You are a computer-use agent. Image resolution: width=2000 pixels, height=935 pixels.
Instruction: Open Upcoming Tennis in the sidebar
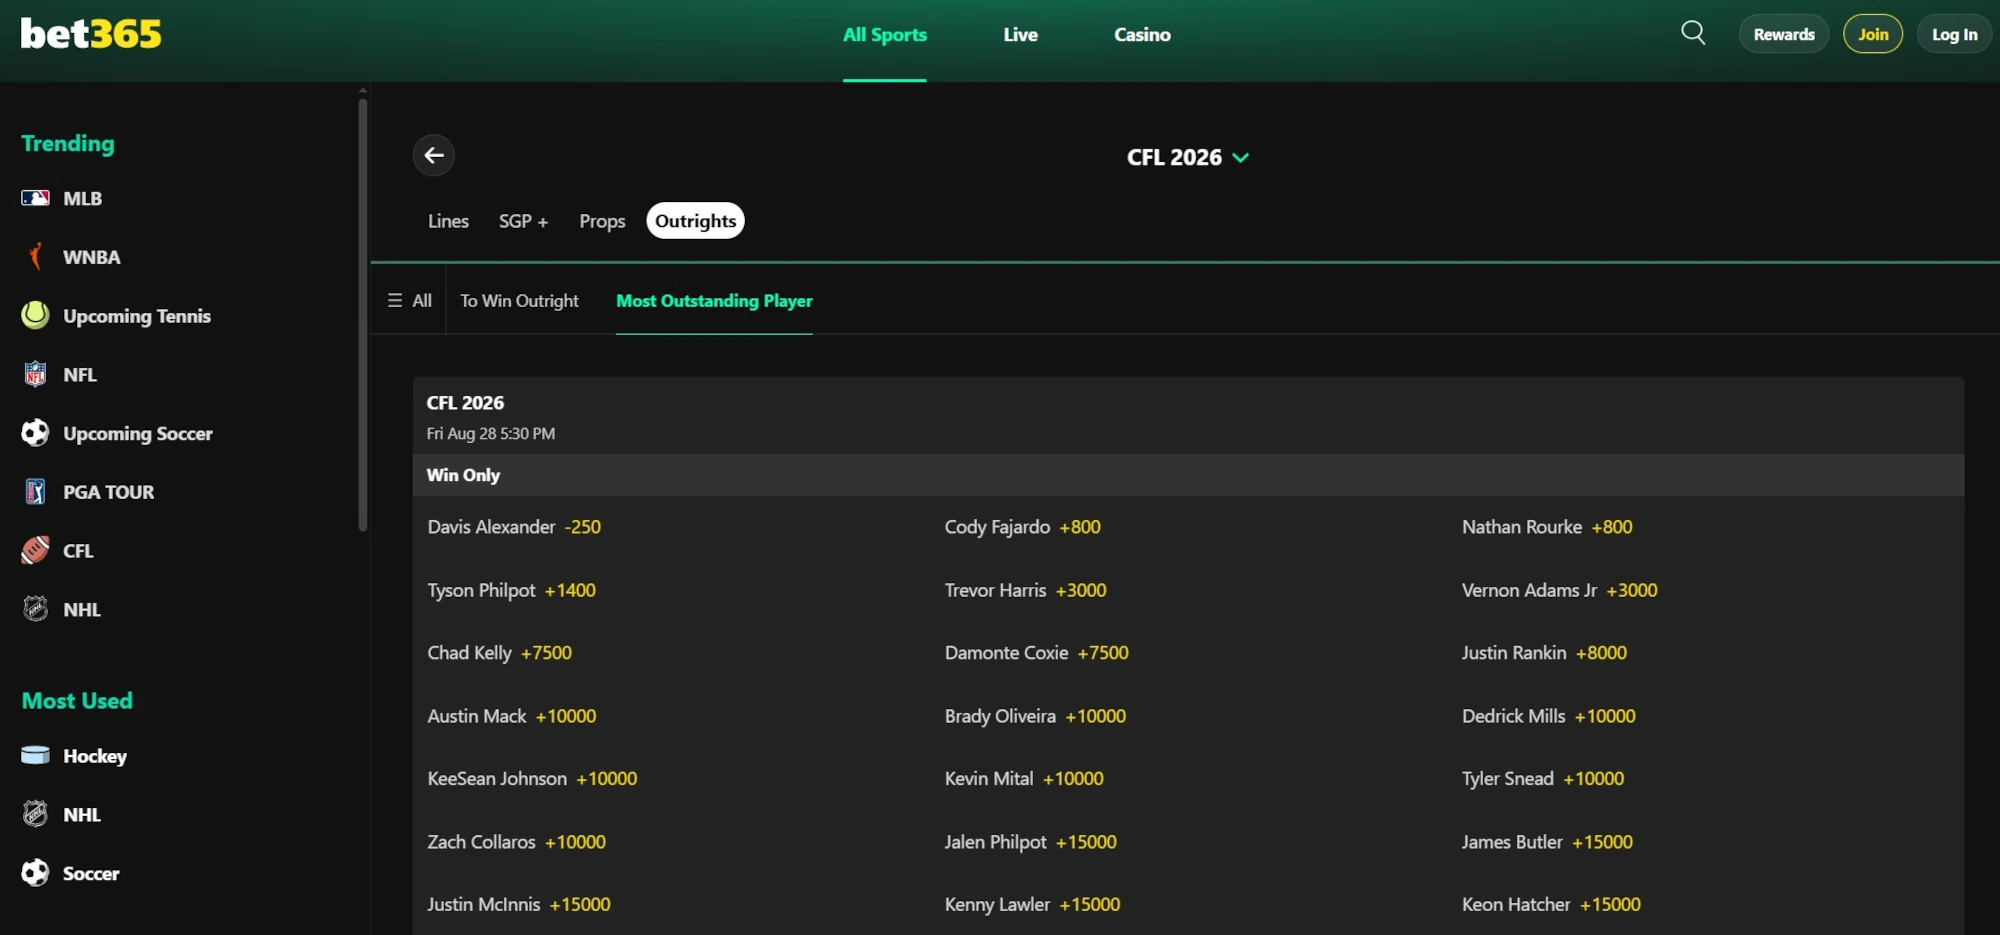click(x=137, y=316)
